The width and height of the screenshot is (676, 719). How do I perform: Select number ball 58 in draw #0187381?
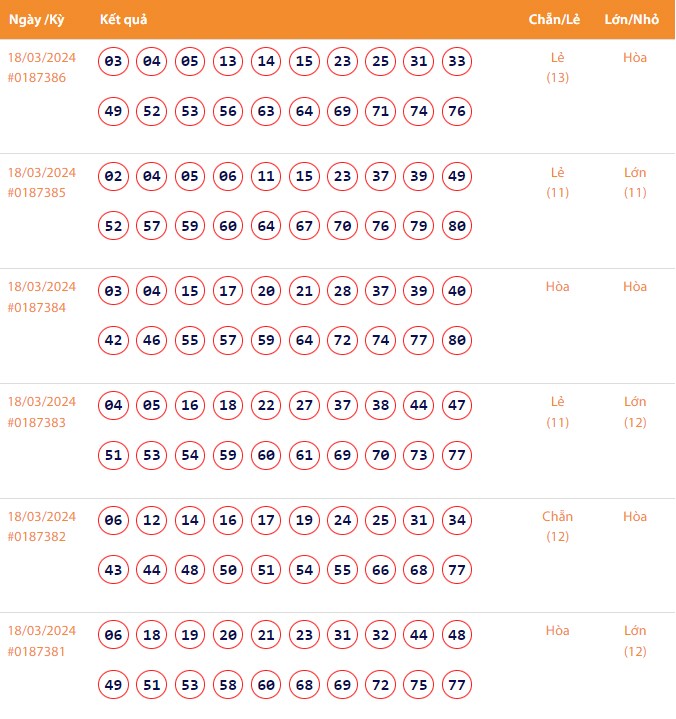coord(228,684)
